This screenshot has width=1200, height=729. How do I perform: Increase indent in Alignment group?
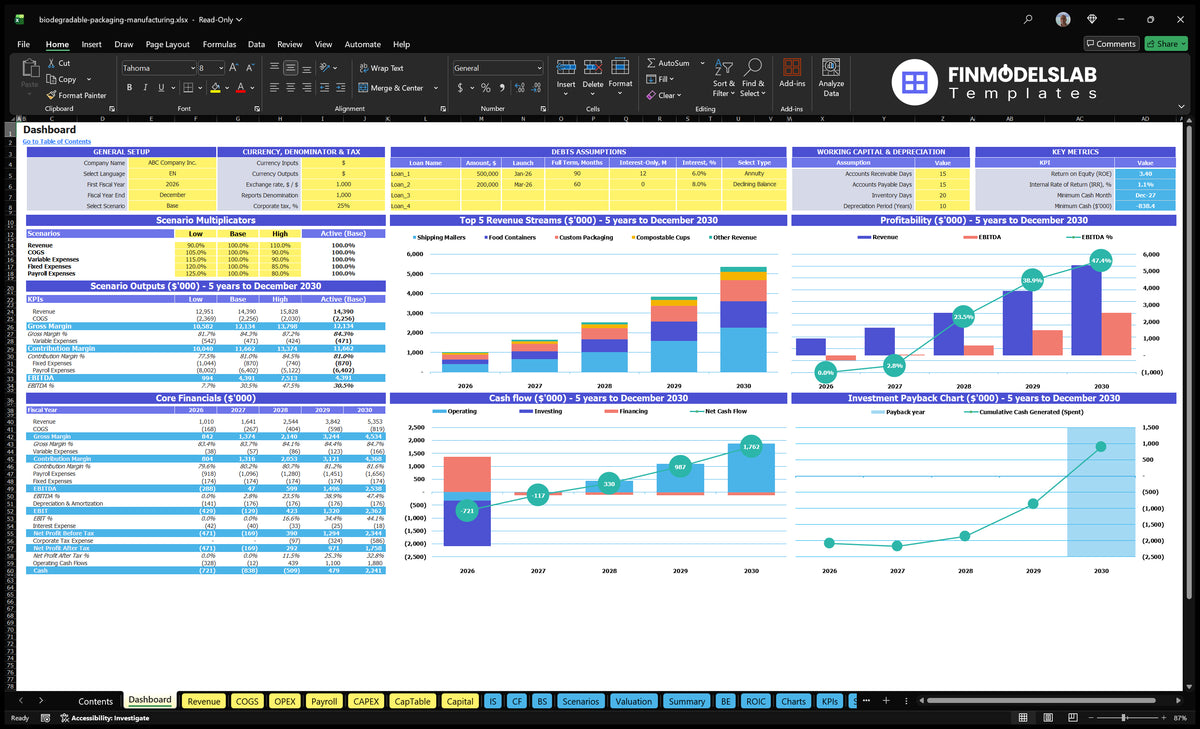341,88
